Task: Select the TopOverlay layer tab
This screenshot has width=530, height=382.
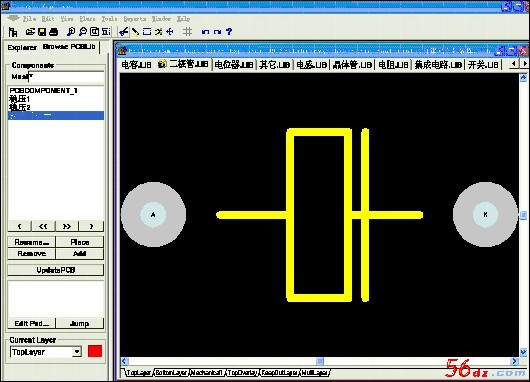Action: pyautogui.click(x=243, y=373)
